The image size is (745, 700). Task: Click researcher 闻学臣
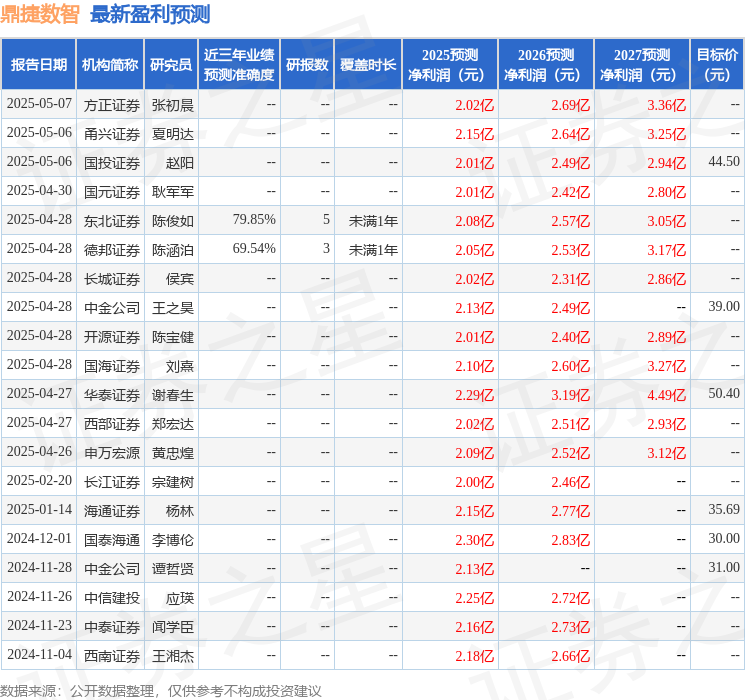[x=173, y=627]
